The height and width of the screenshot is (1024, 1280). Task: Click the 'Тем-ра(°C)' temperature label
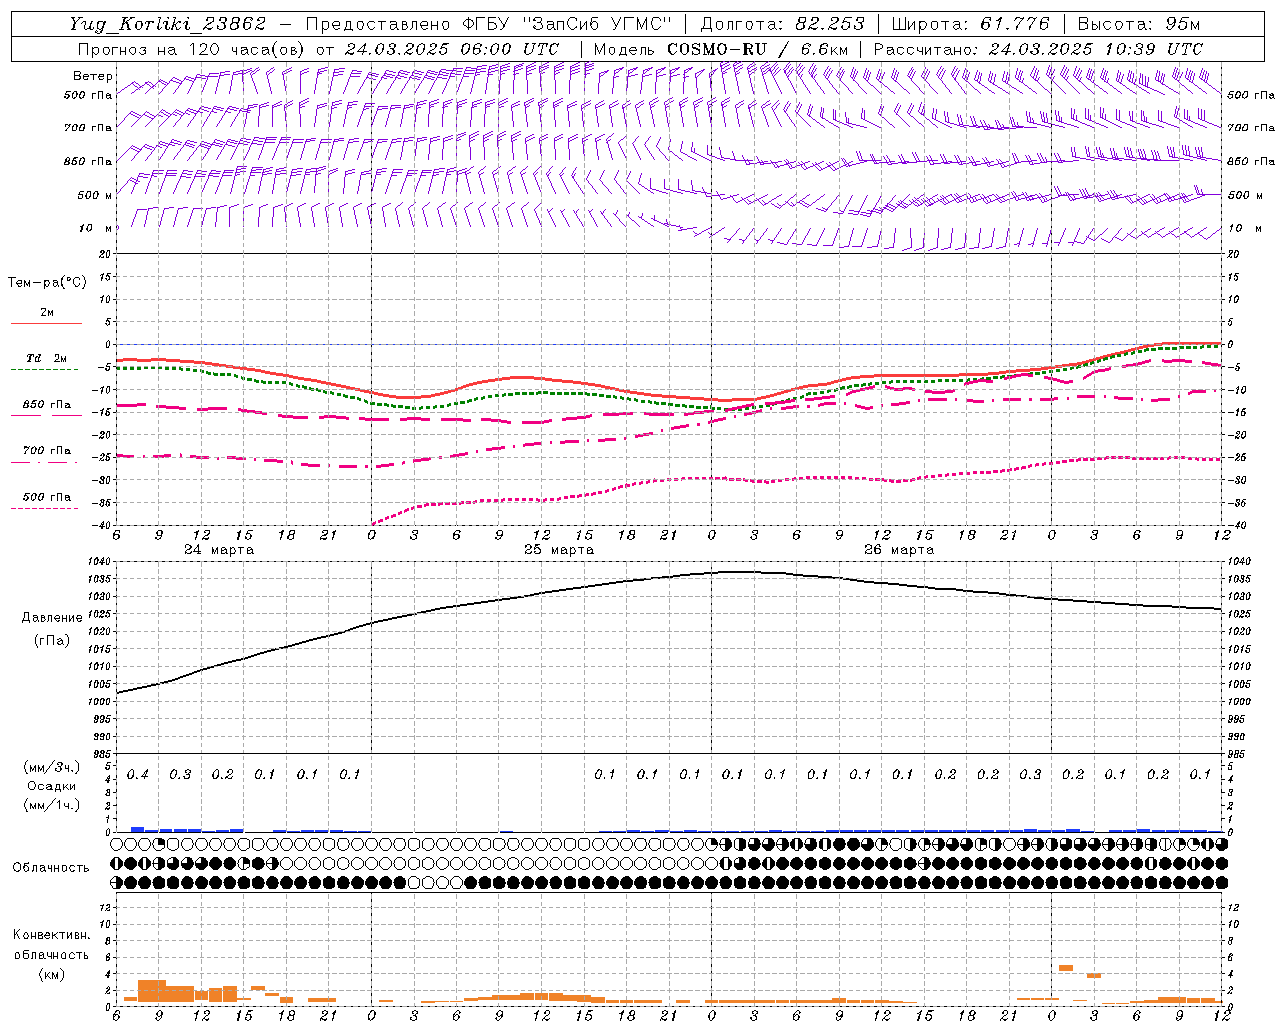47,283
